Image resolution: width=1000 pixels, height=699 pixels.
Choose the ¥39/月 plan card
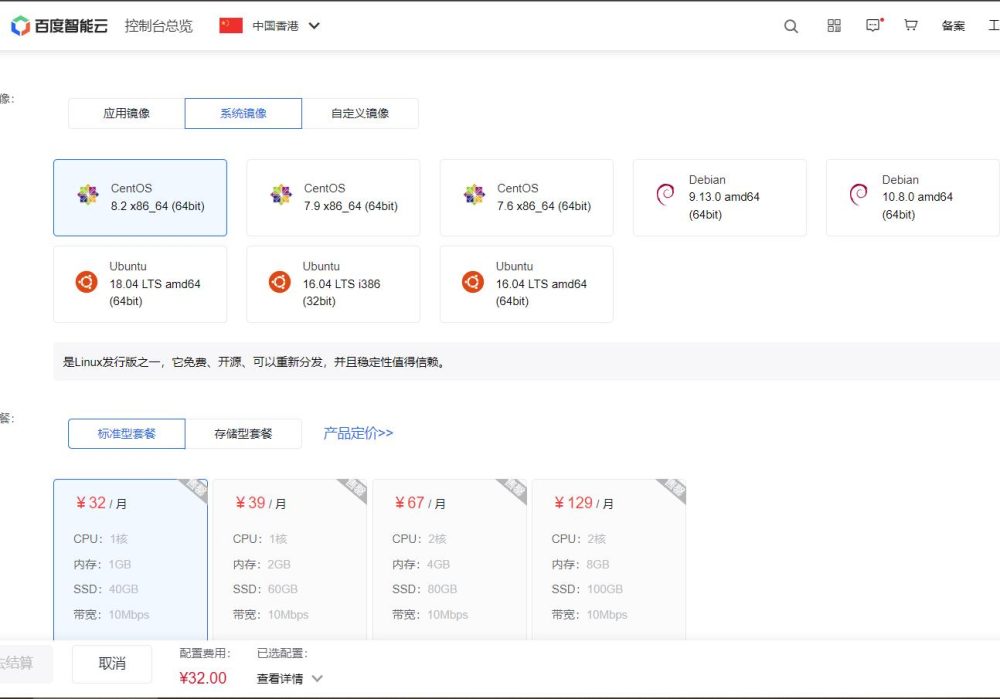click(x=290, y=559)
